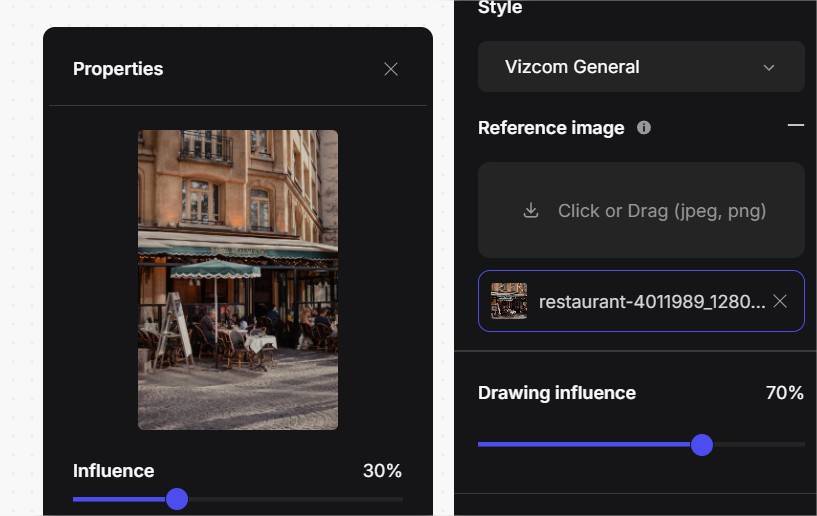Click the Properties panel title
817x516 pixels.
[x=118, y=69]
